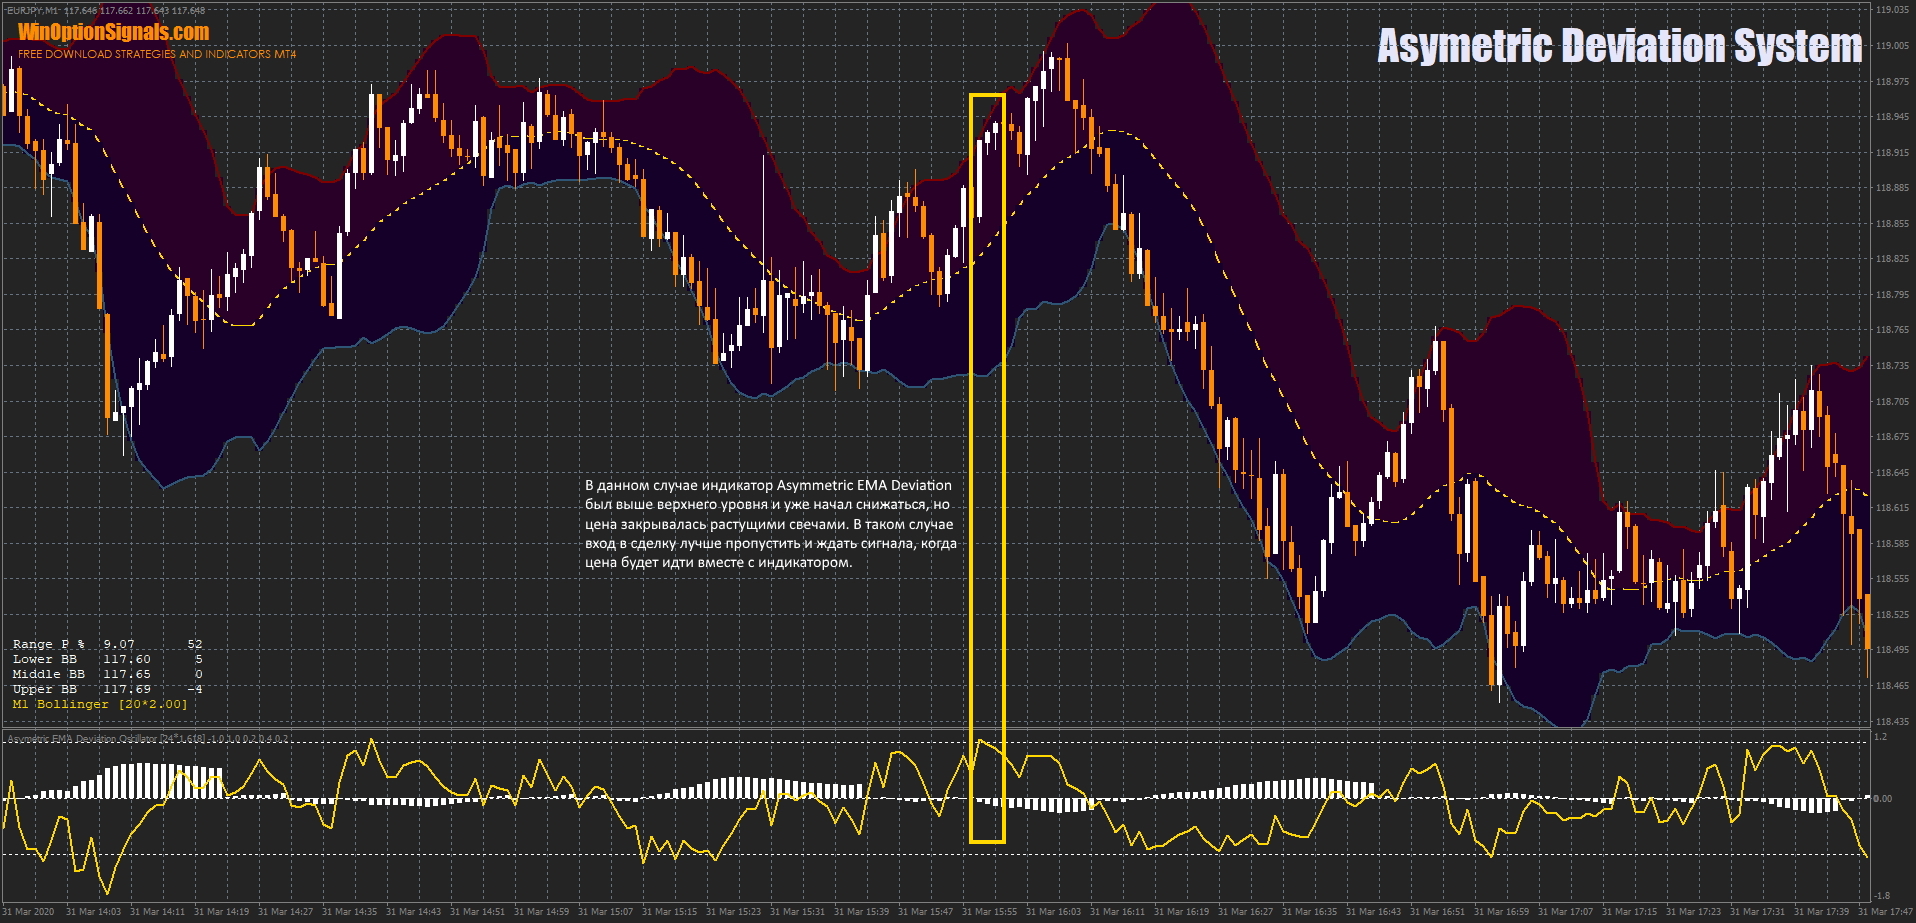Viewport: 1916px width, 923px height.
Task: Click the oscillator 0.00 level label
Action: tap(1883, 799)
